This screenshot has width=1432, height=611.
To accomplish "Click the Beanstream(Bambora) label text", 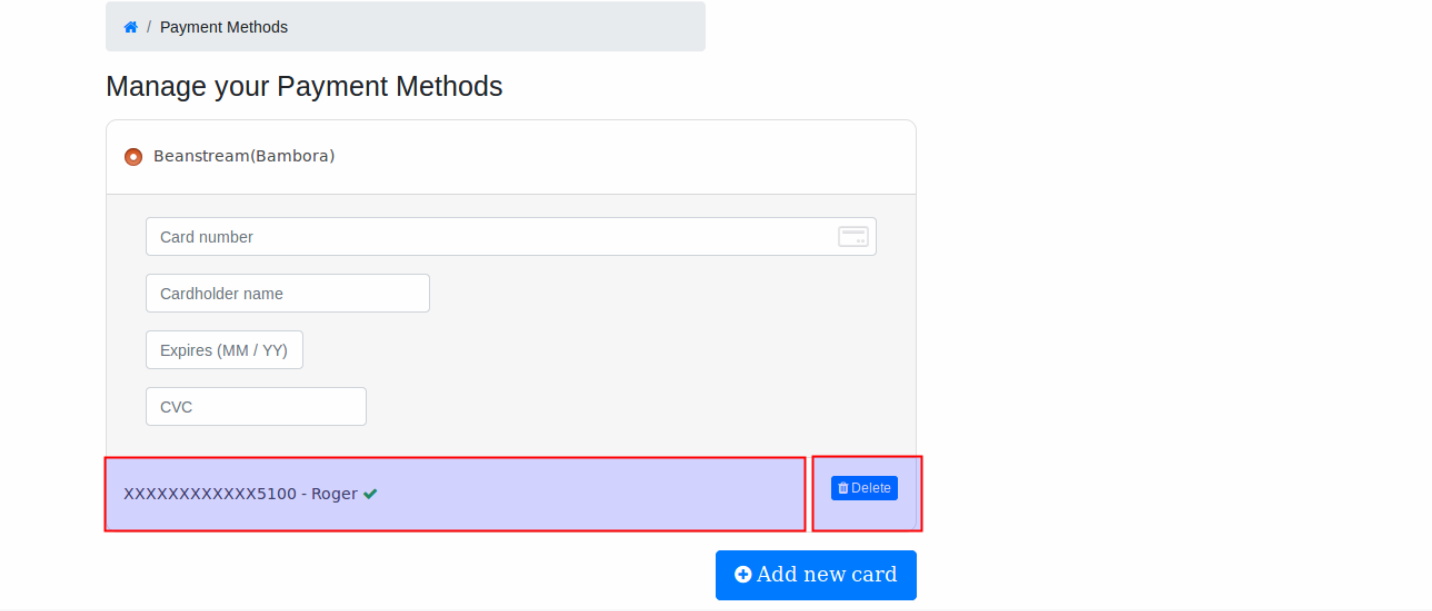I will (244, 156).
